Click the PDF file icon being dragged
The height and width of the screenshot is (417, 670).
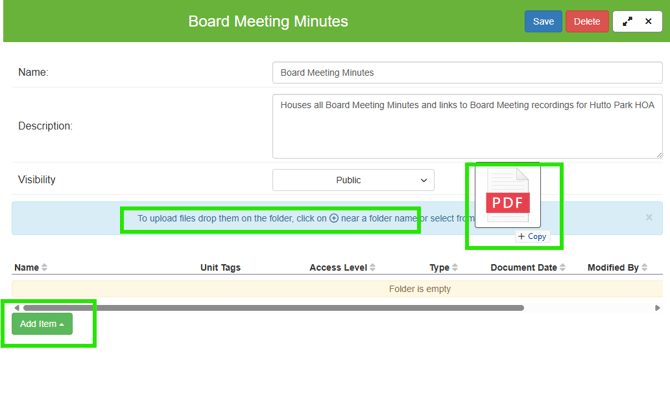(x=507, y=199)
